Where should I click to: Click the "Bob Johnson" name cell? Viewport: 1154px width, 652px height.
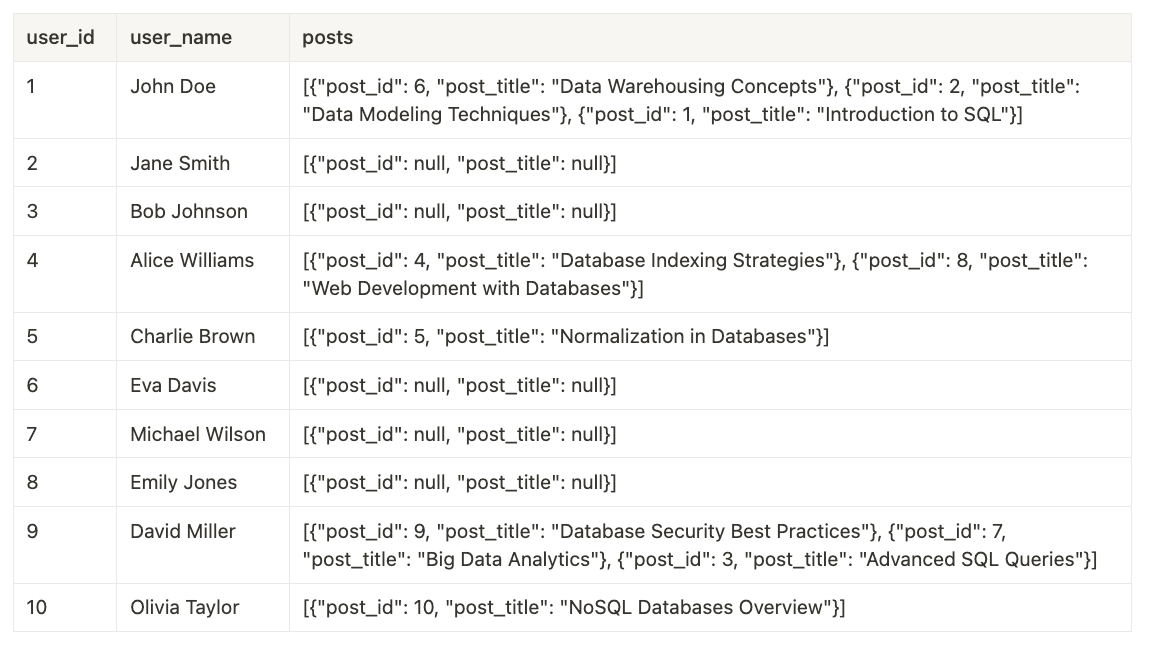189,212
